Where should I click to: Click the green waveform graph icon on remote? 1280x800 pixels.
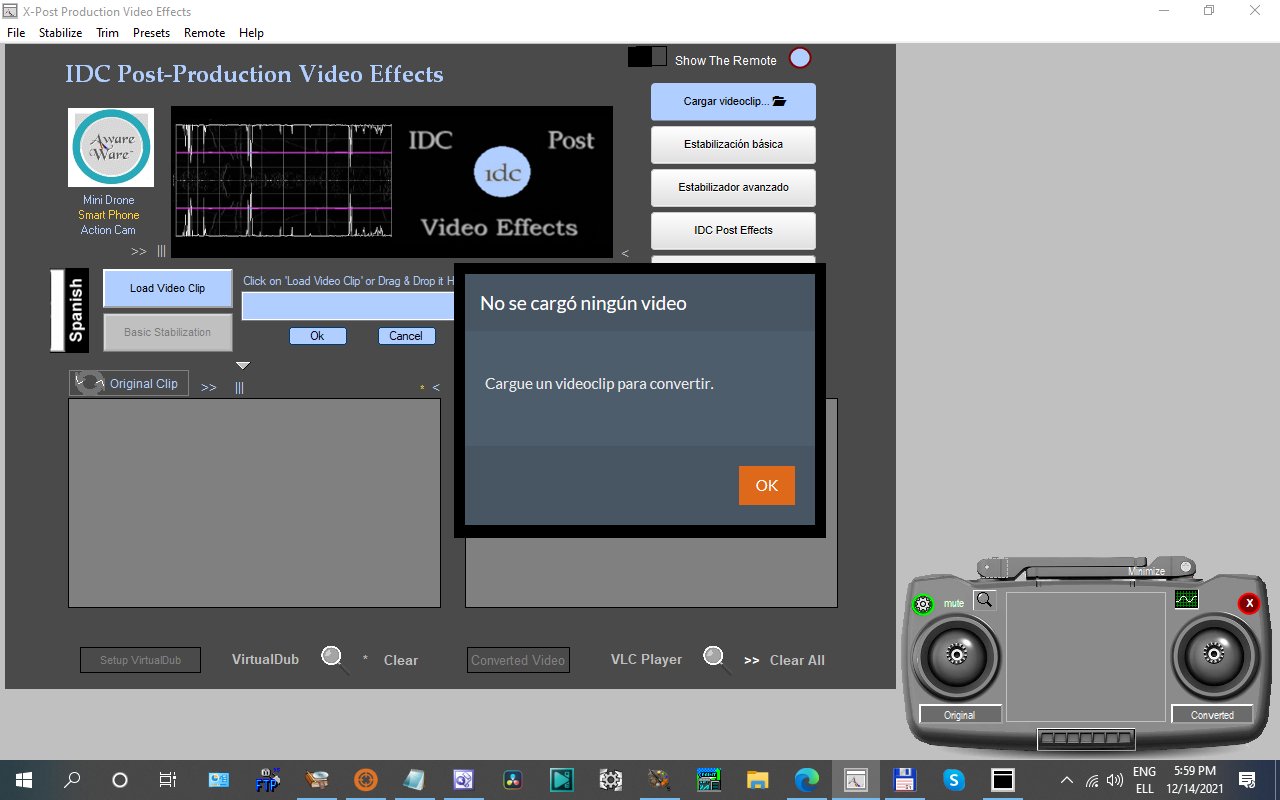(1186, 599)
